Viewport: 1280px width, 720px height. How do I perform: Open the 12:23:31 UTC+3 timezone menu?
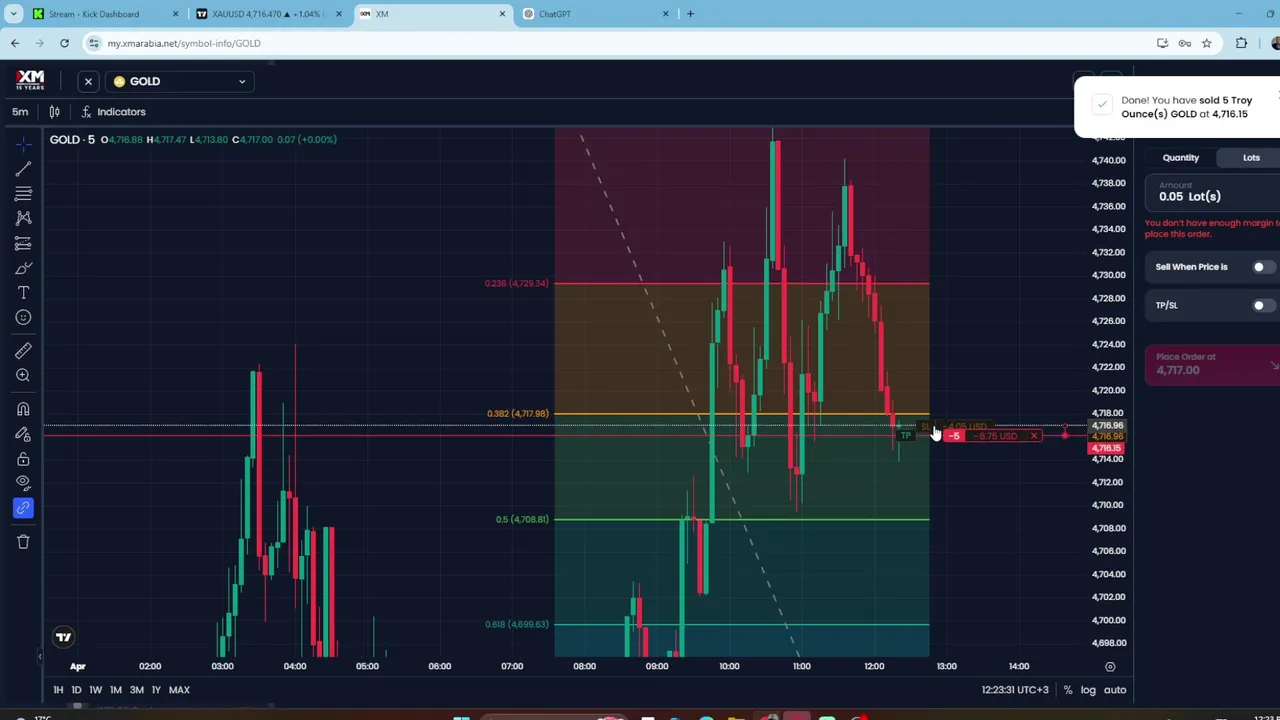click(x=1015, y=690)
